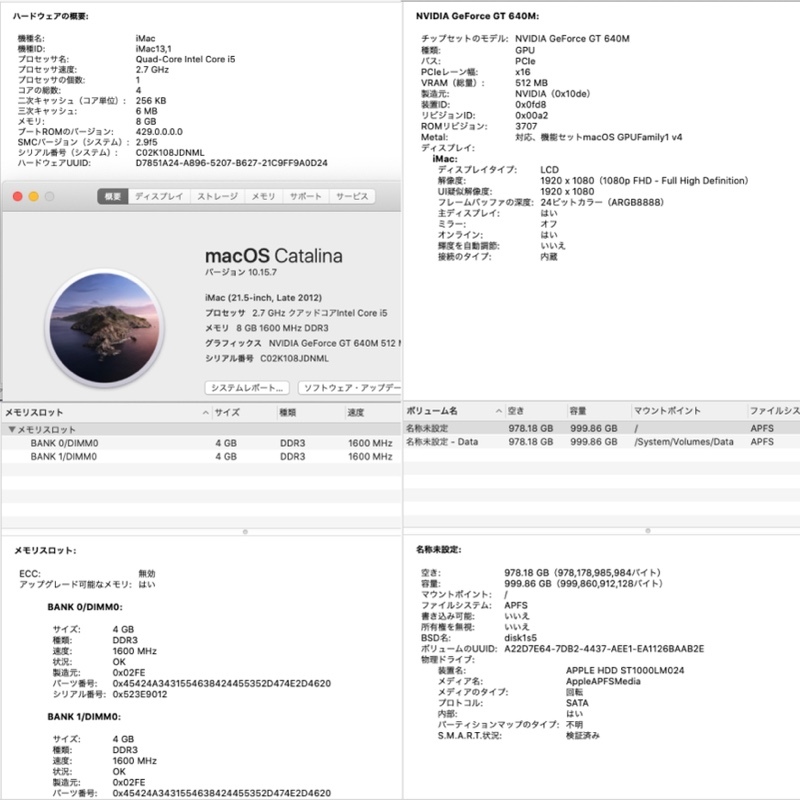Click Quad-Core Intel Core i5 processor name

point(185,59)
